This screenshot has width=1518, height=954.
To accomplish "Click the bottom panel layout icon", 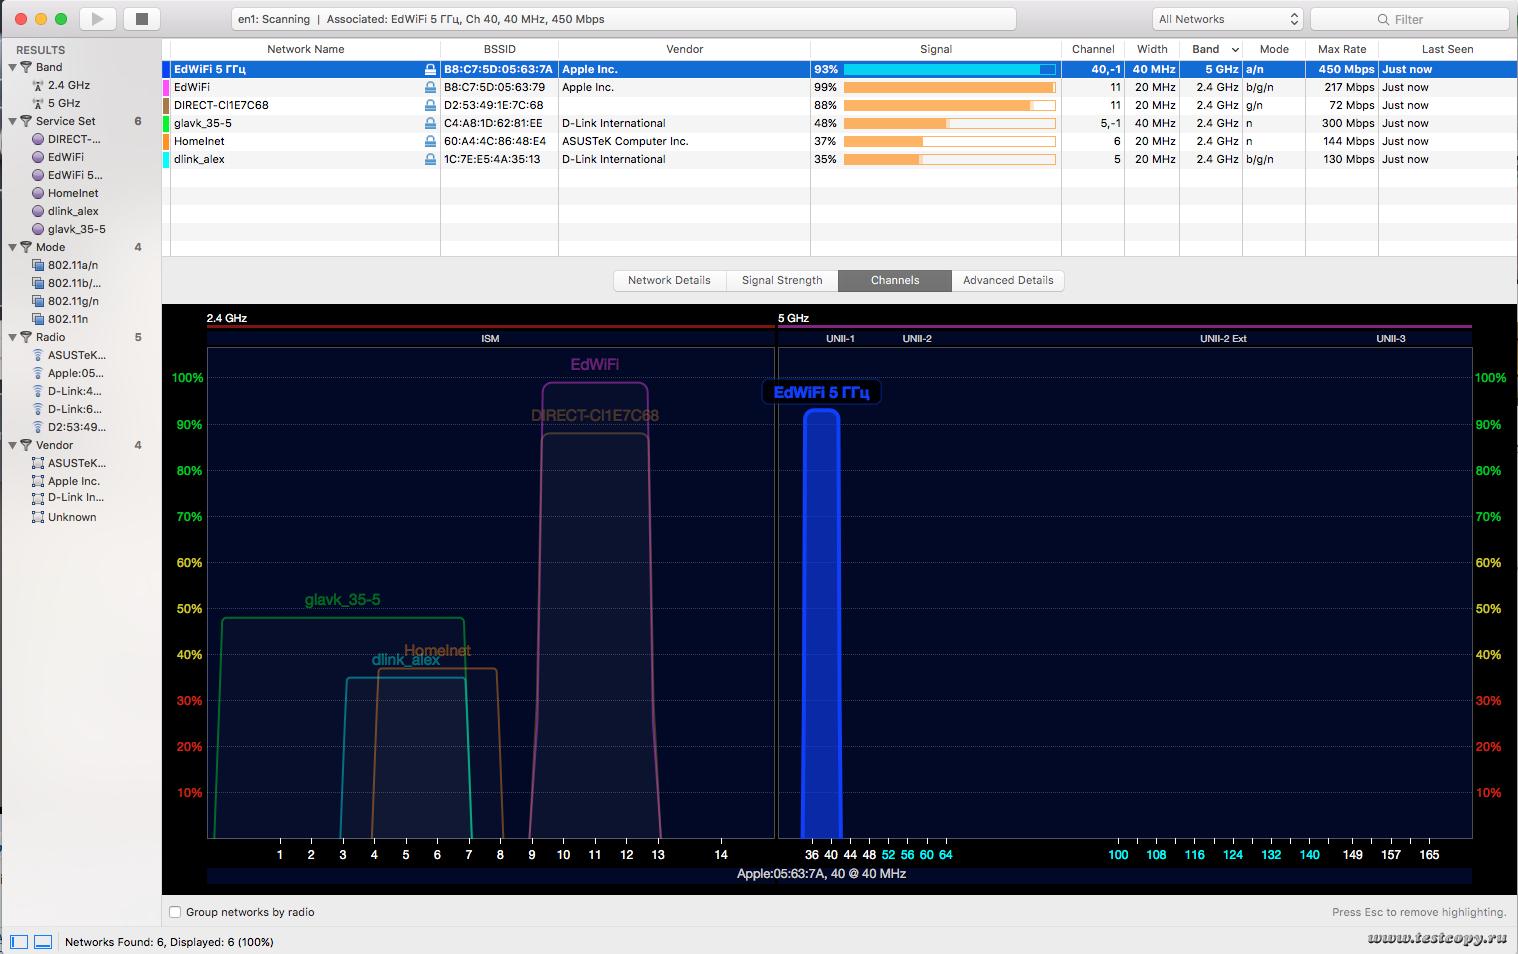I will point(43,942).
